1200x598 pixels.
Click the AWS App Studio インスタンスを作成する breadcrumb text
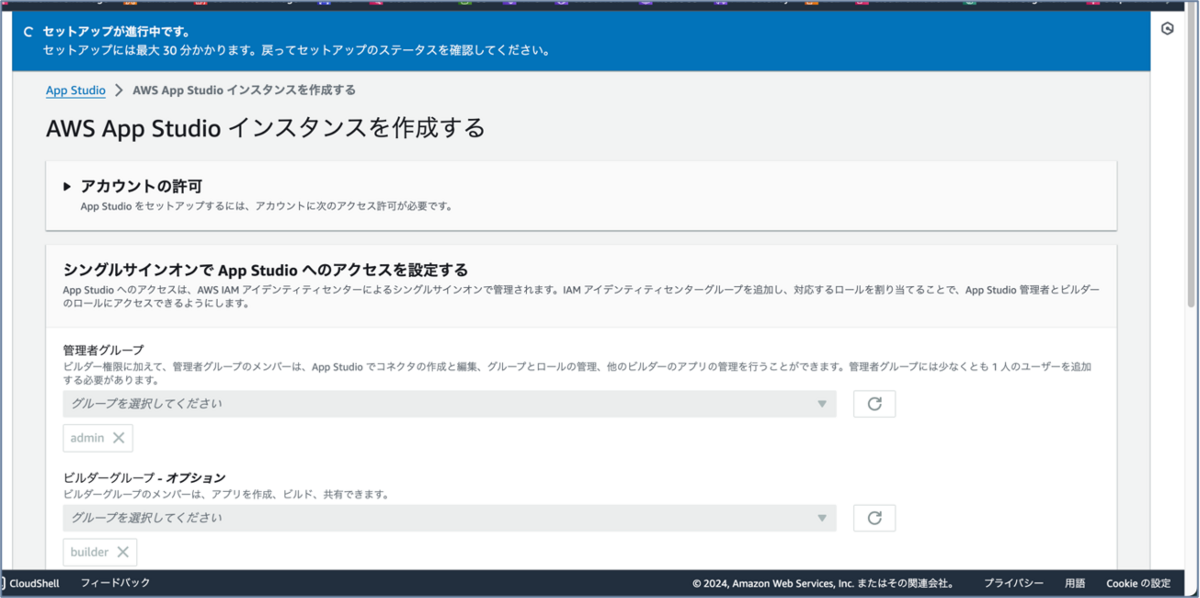tap(244, 90)
